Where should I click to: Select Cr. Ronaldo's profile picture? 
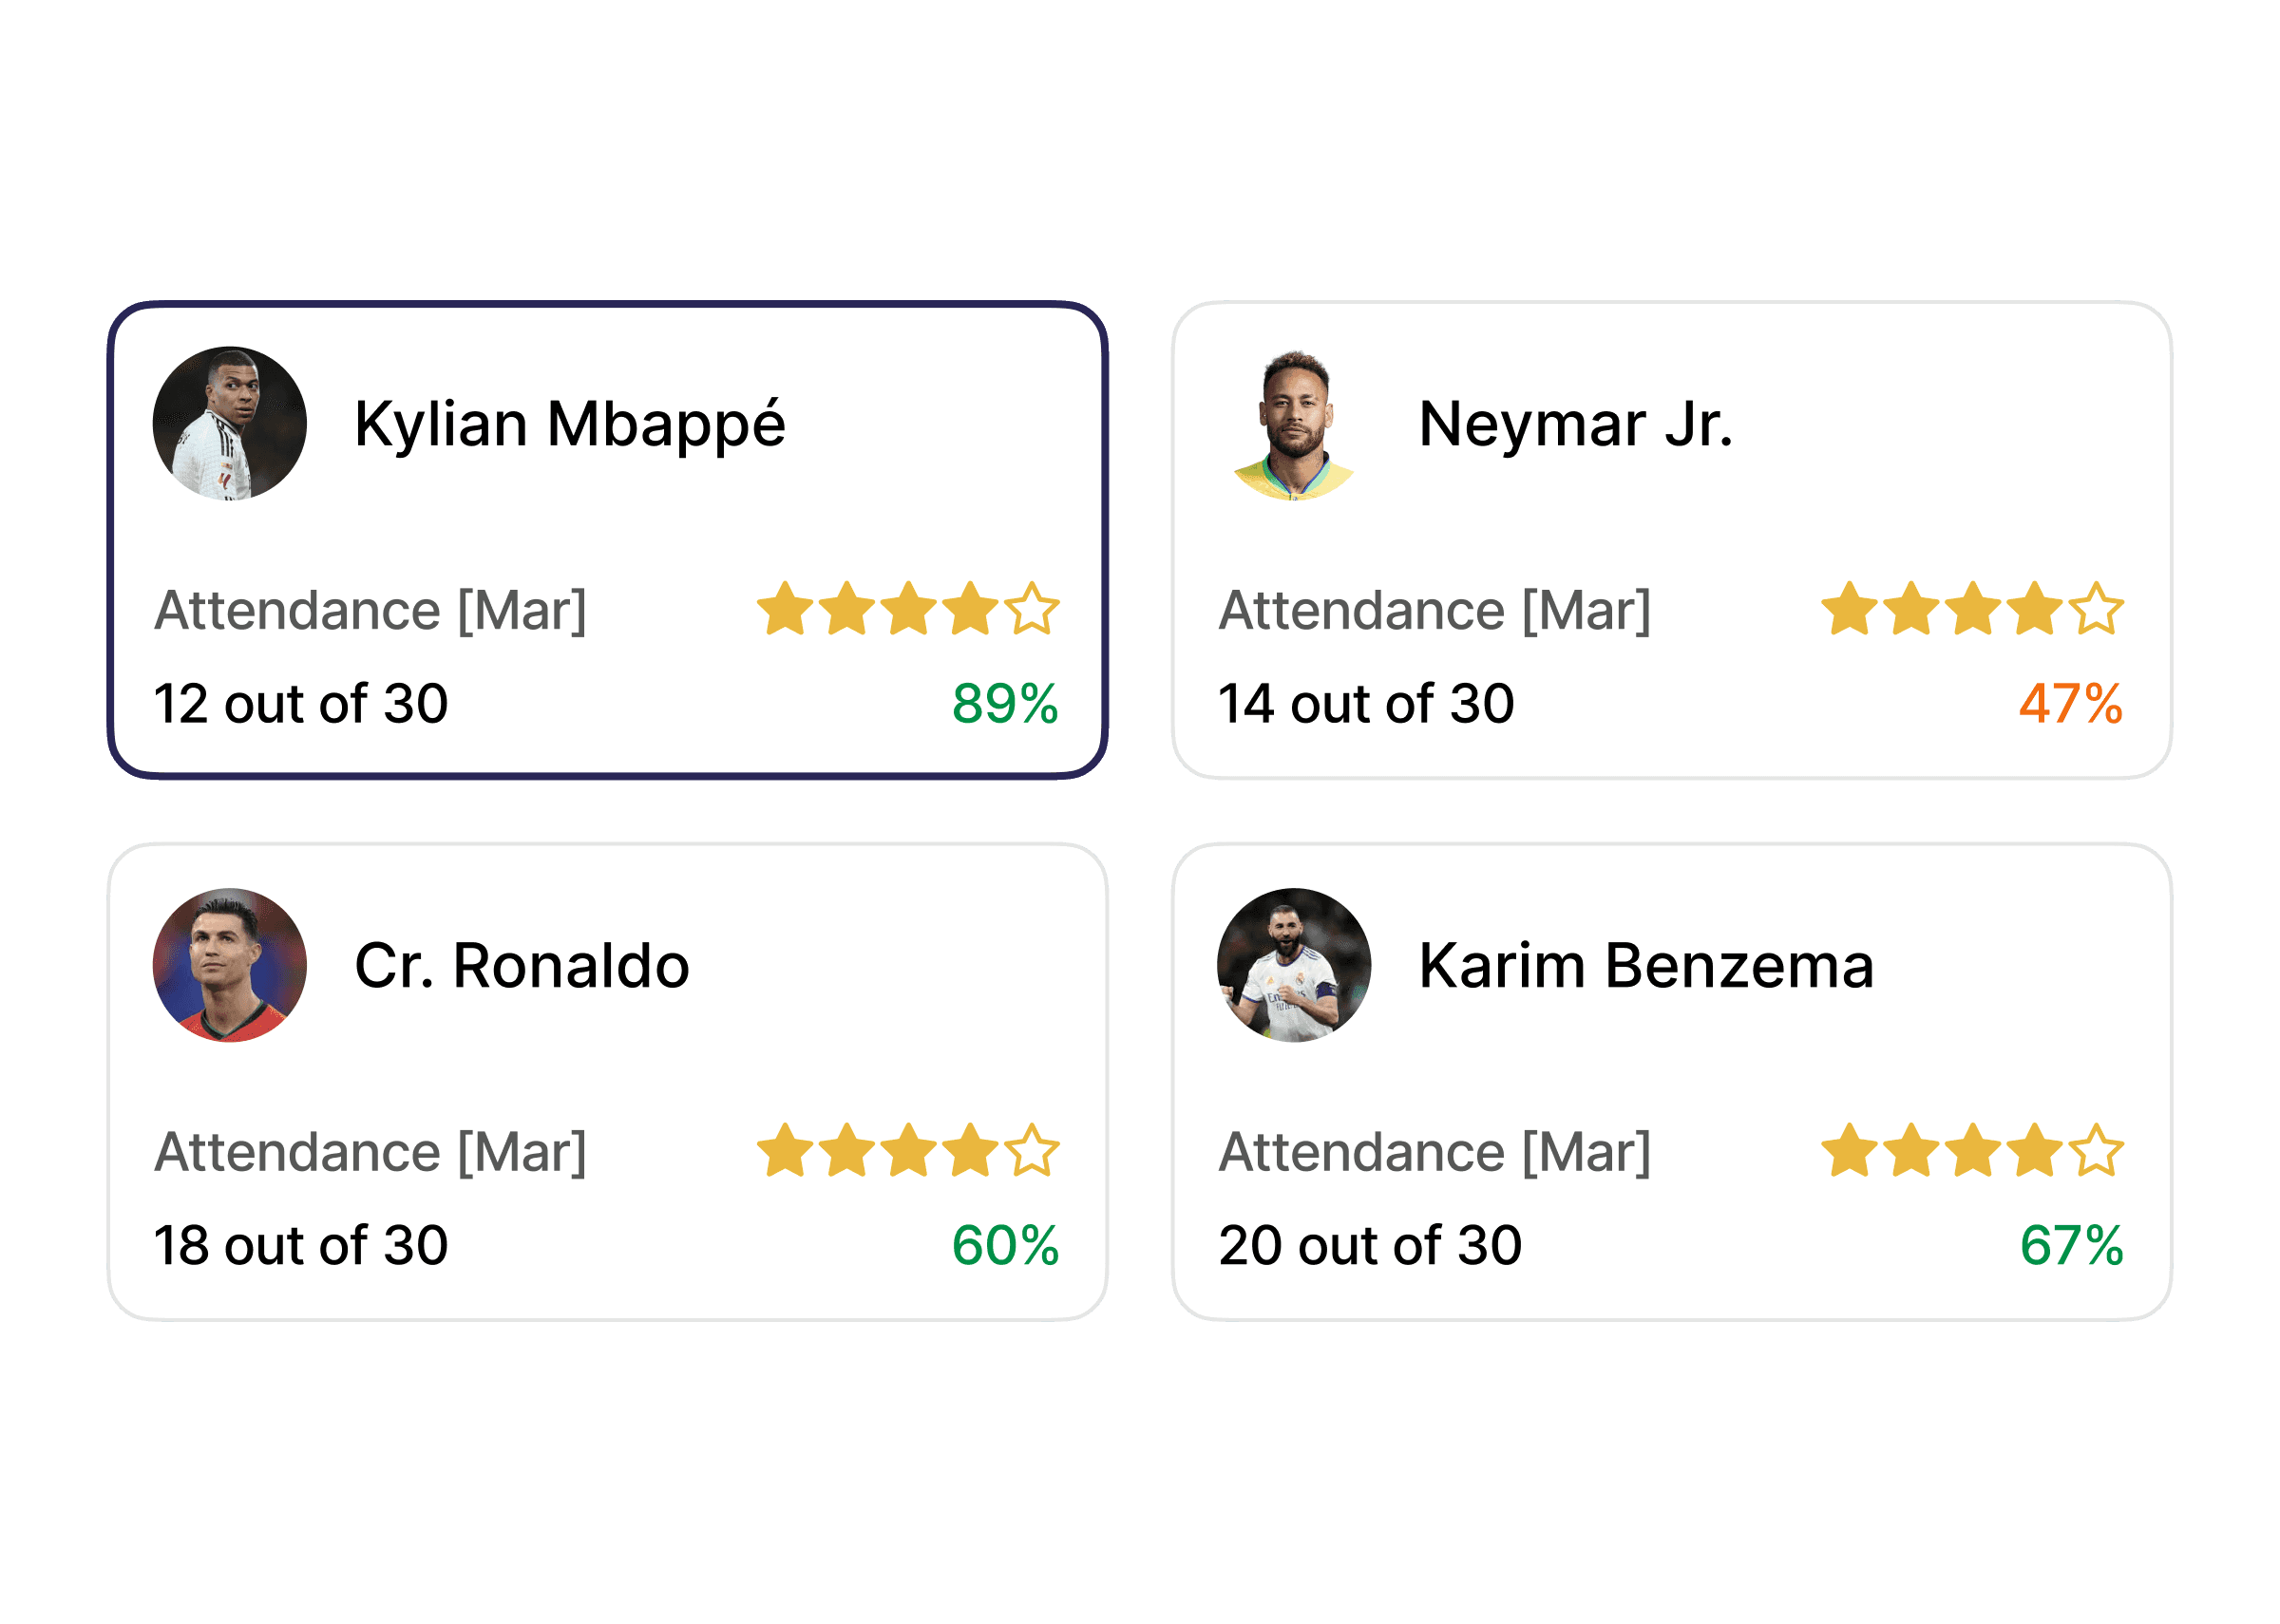point(229,965)
